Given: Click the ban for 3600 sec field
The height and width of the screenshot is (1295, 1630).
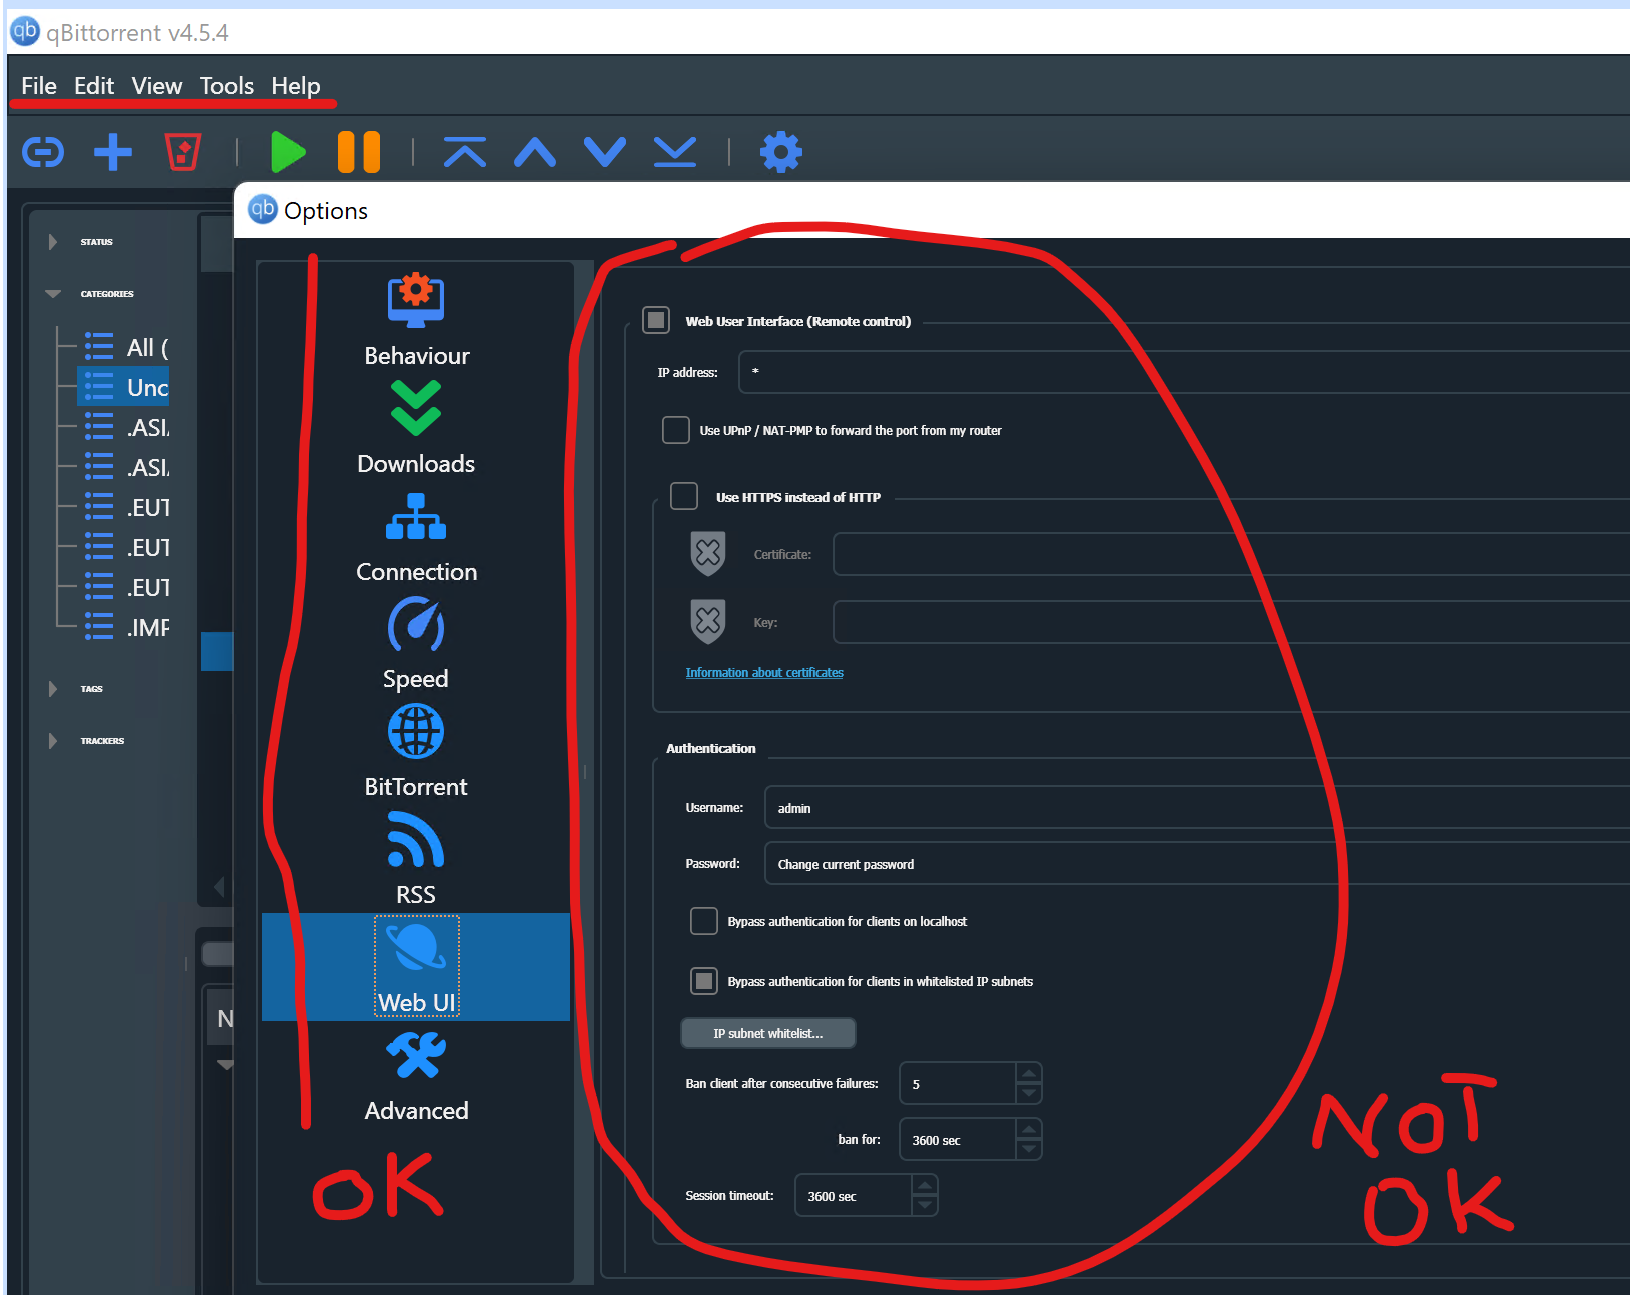Looking at the screenshot, I should tap(958, 1139).
